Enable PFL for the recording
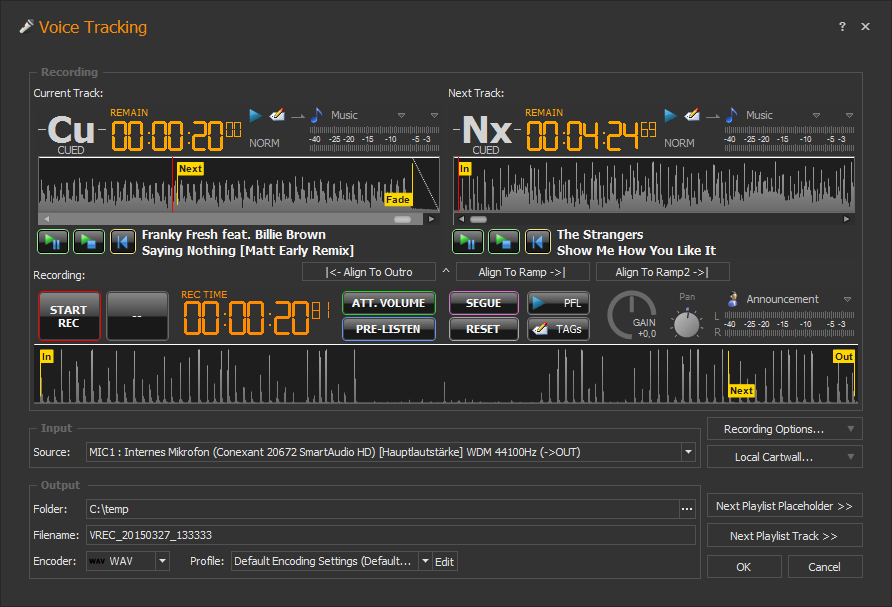The image size is (892, 607). click(x=558, y=303)
